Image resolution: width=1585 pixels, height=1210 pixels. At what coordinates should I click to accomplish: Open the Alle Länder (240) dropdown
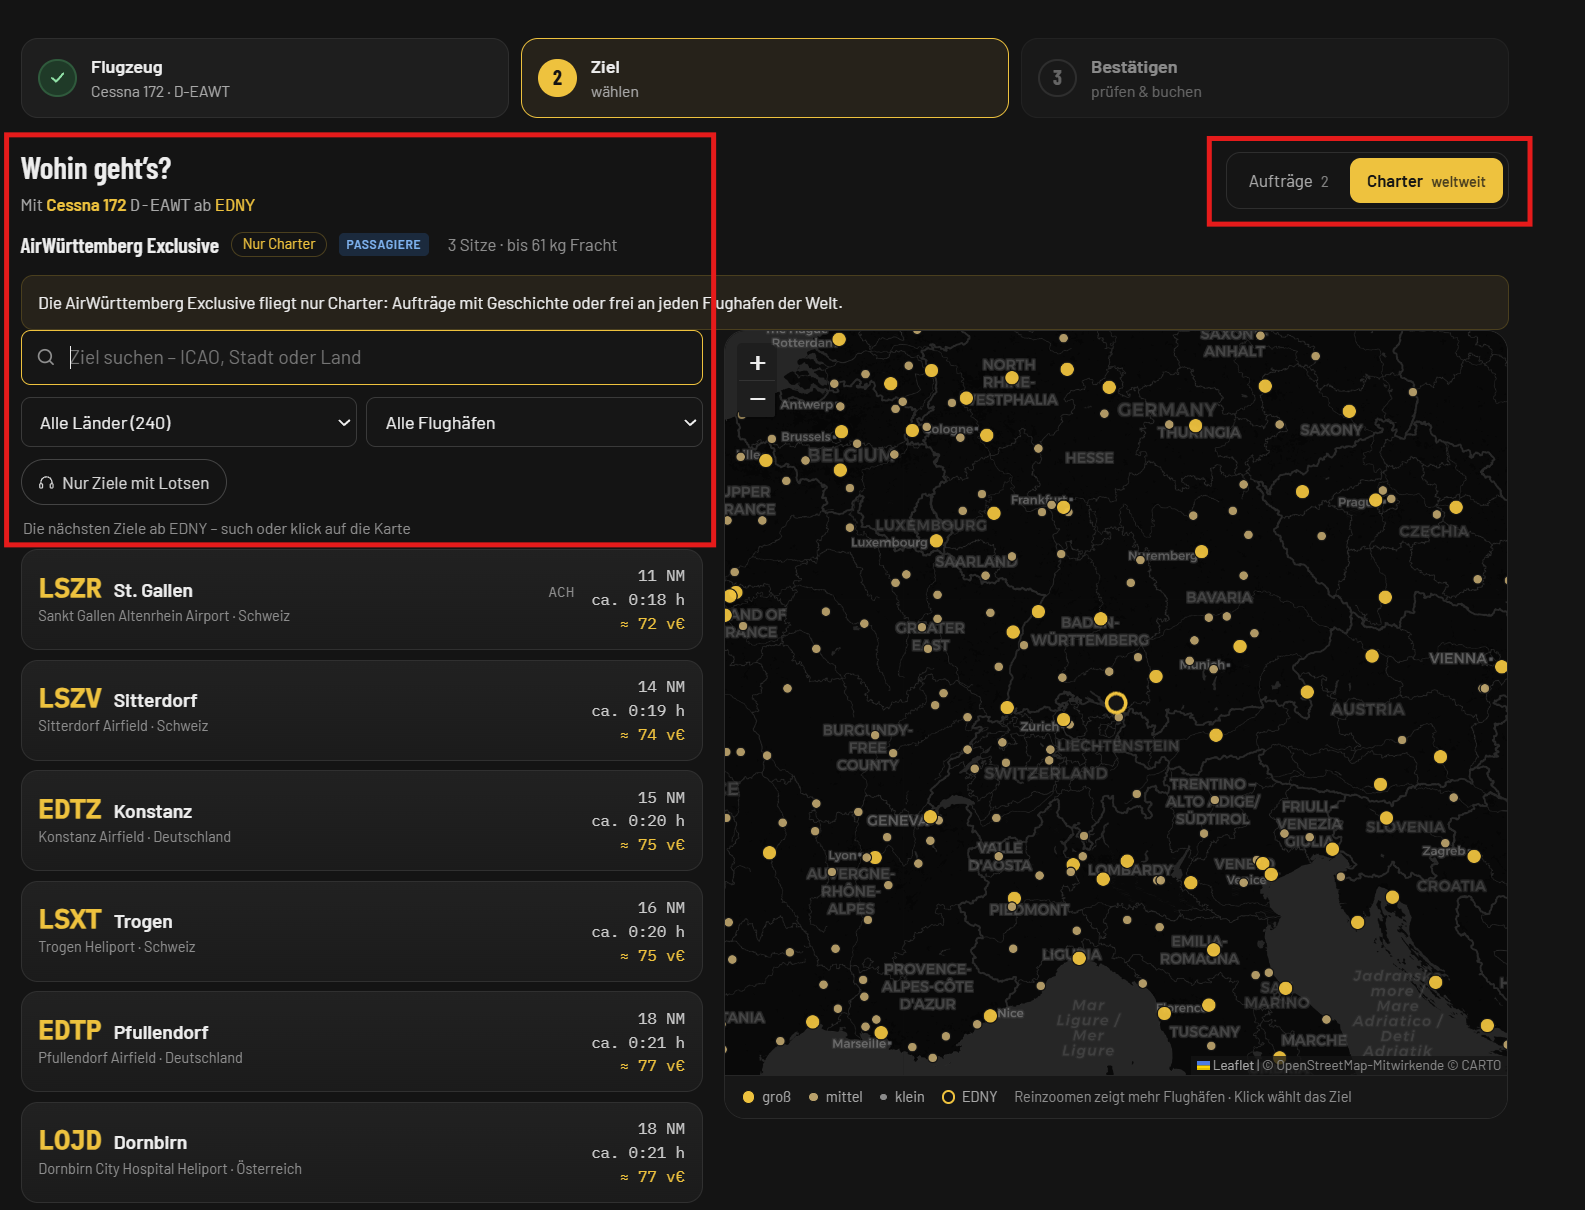click(x=189, y=422)
